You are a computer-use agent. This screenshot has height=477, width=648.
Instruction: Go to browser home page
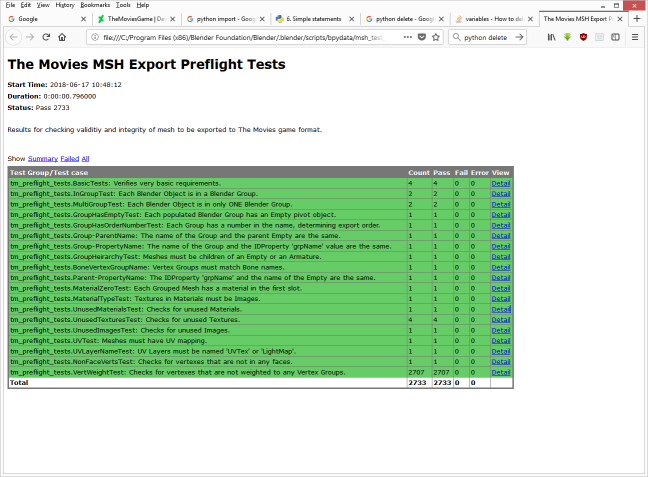coord(62,37)
